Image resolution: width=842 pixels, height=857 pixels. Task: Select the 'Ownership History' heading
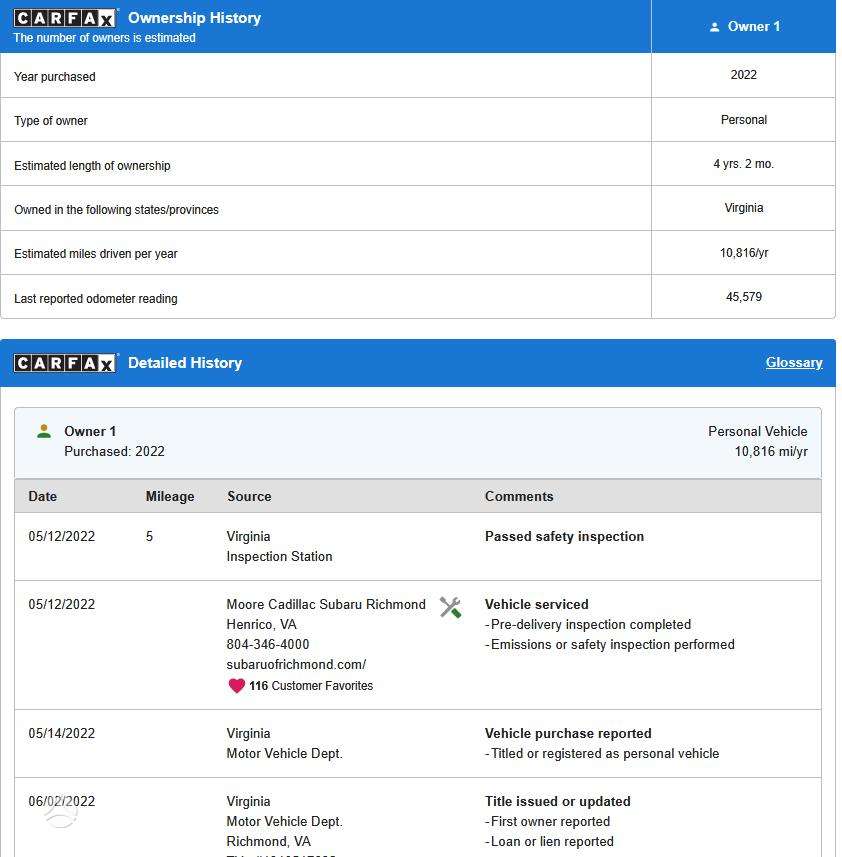point(195,17)
